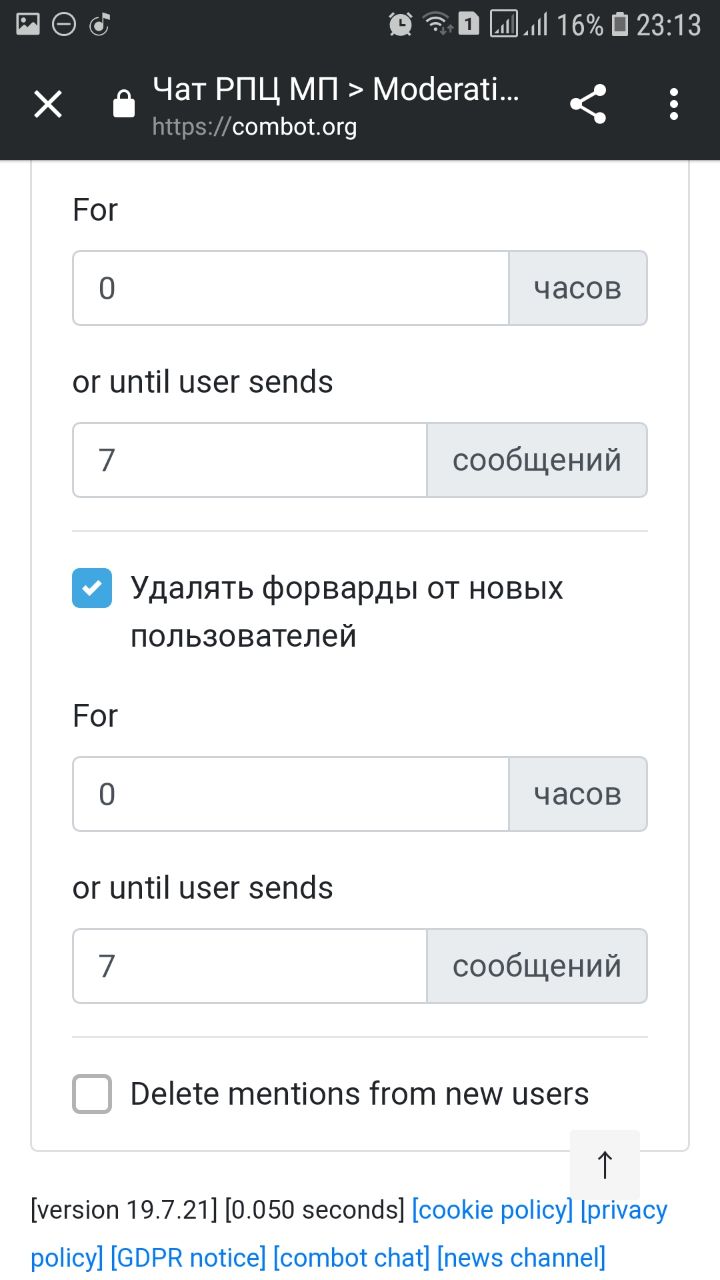The image size is (720, 1280).
Task: Tap the scroll-to-top arrow button
Action: click(x=604, y=1165)
